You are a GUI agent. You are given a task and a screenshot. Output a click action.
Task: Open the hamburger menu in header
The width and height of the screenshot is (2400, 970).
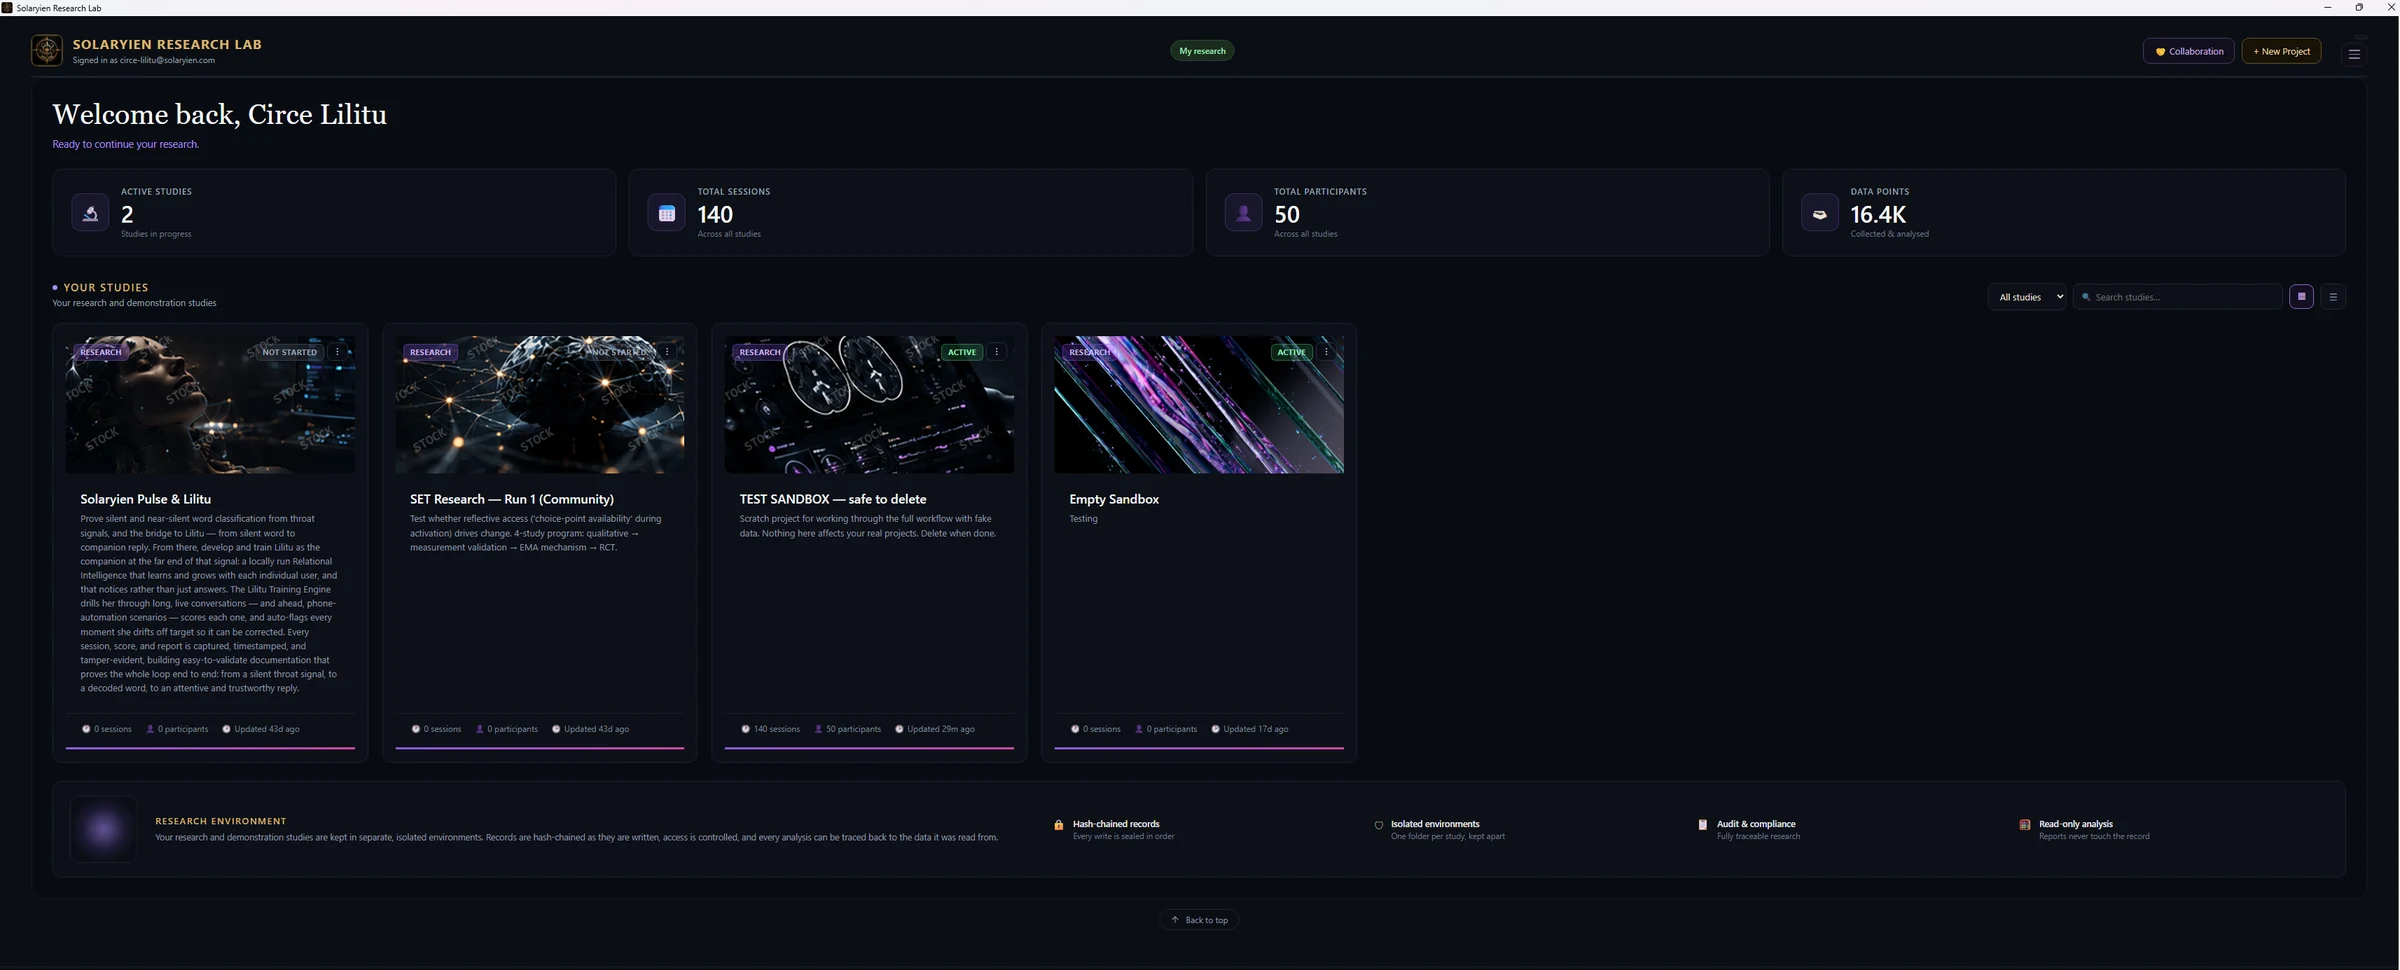pyautogui.click(x=2354, y=54)
